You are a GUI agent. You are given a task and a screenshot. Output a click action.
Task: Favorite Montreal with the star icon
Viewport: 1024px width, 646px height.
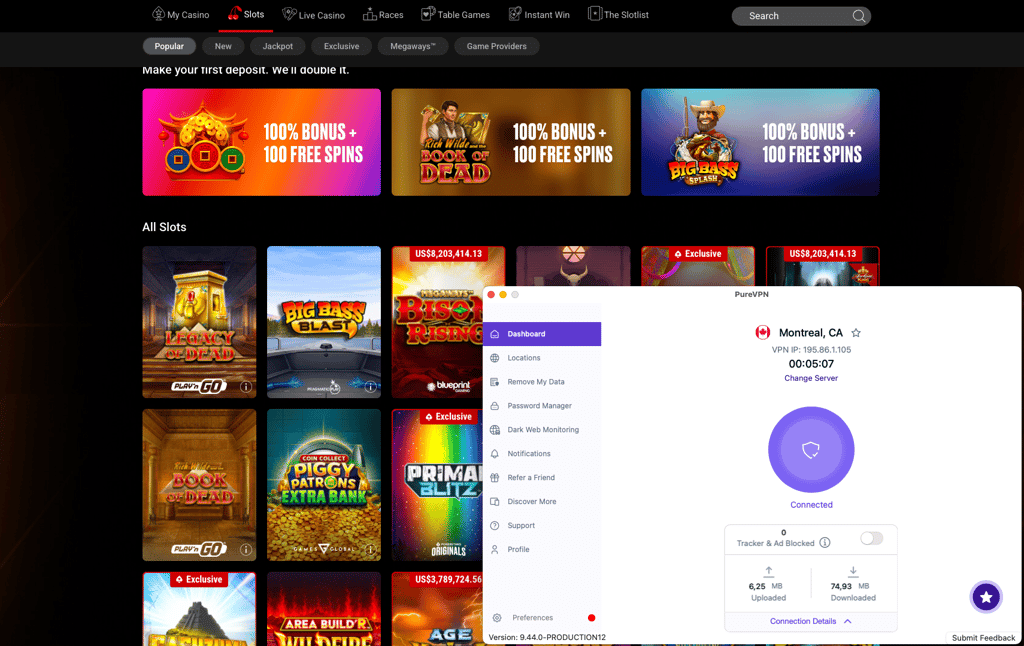pyautogui.click(x=856, y=332)
